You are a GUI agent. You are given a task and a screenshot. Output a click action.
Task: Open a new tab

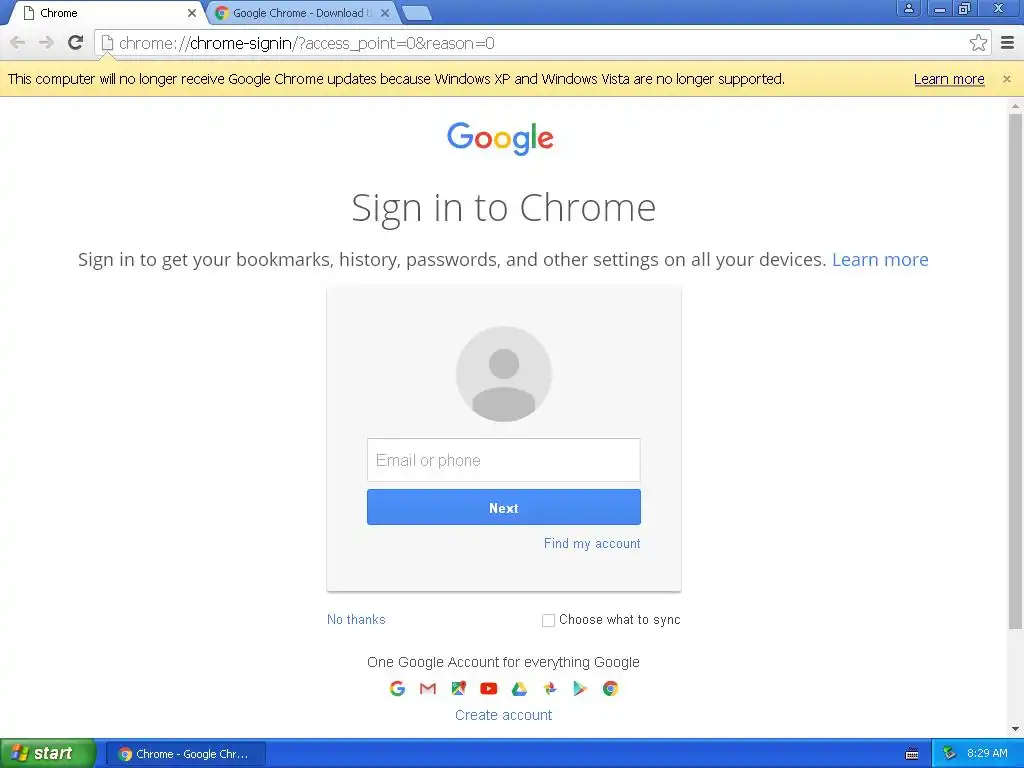(x=417, y=12)
